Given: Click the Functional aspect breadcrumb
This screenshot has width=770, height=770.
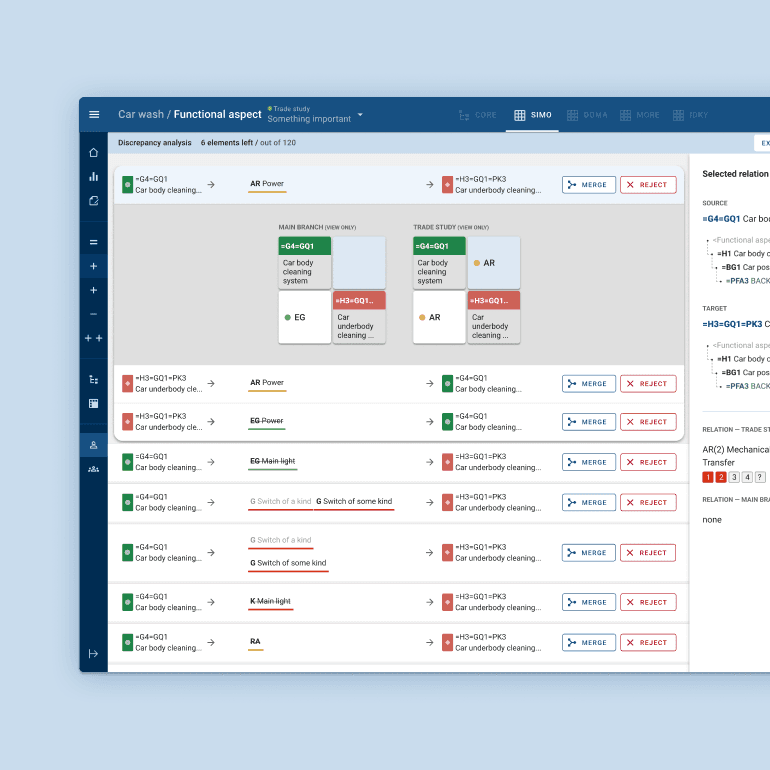Looking at the screenshot, I should click(x=218, y=114).
